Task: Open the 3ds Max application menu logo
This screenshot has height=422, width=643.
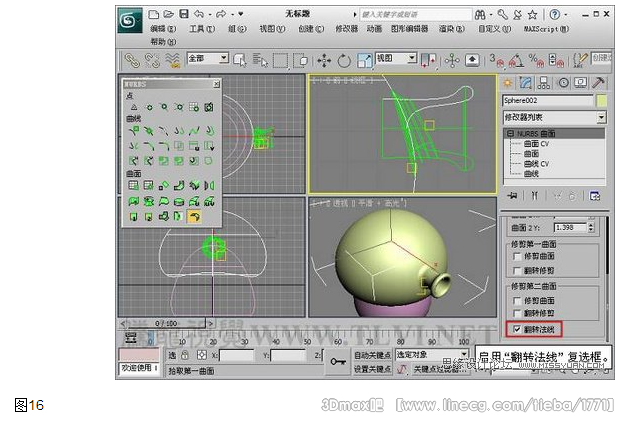Action: pyautogui.click(x=129, y=20)
